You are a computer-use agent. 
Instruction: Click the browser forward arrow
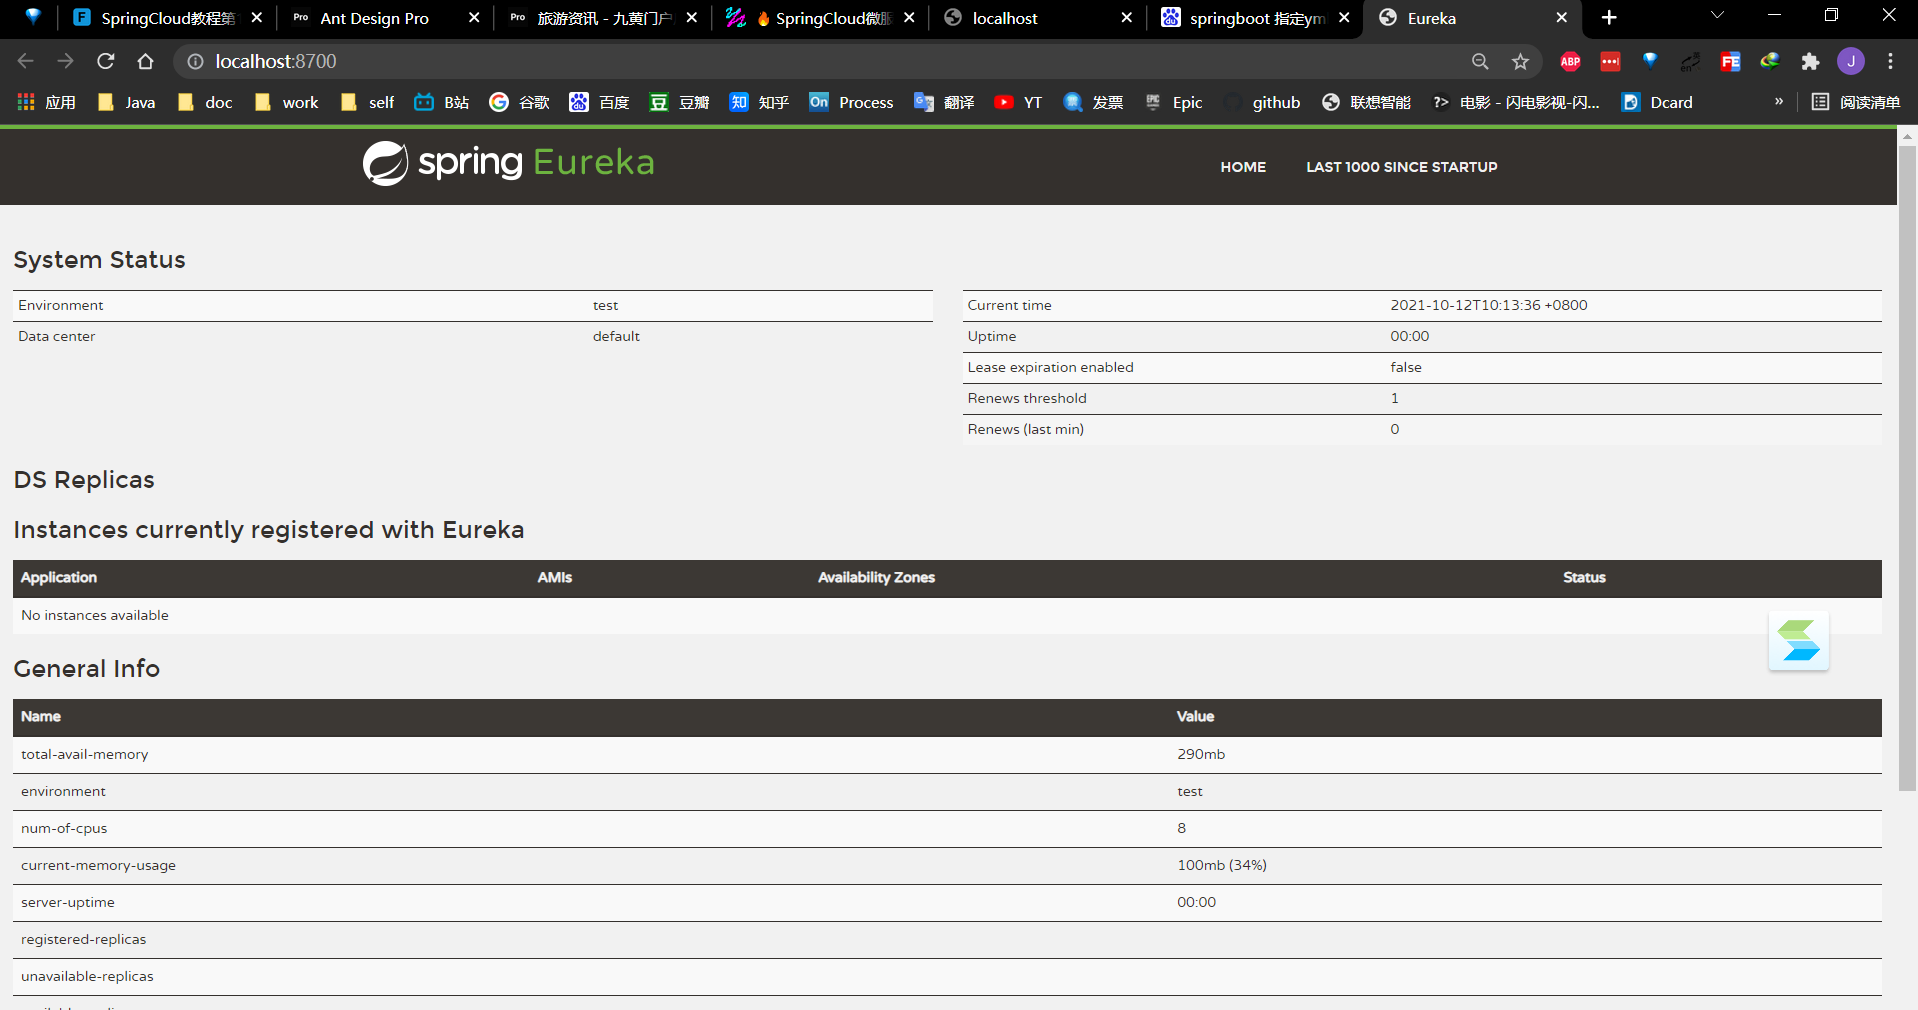click(x=66, y=61)
